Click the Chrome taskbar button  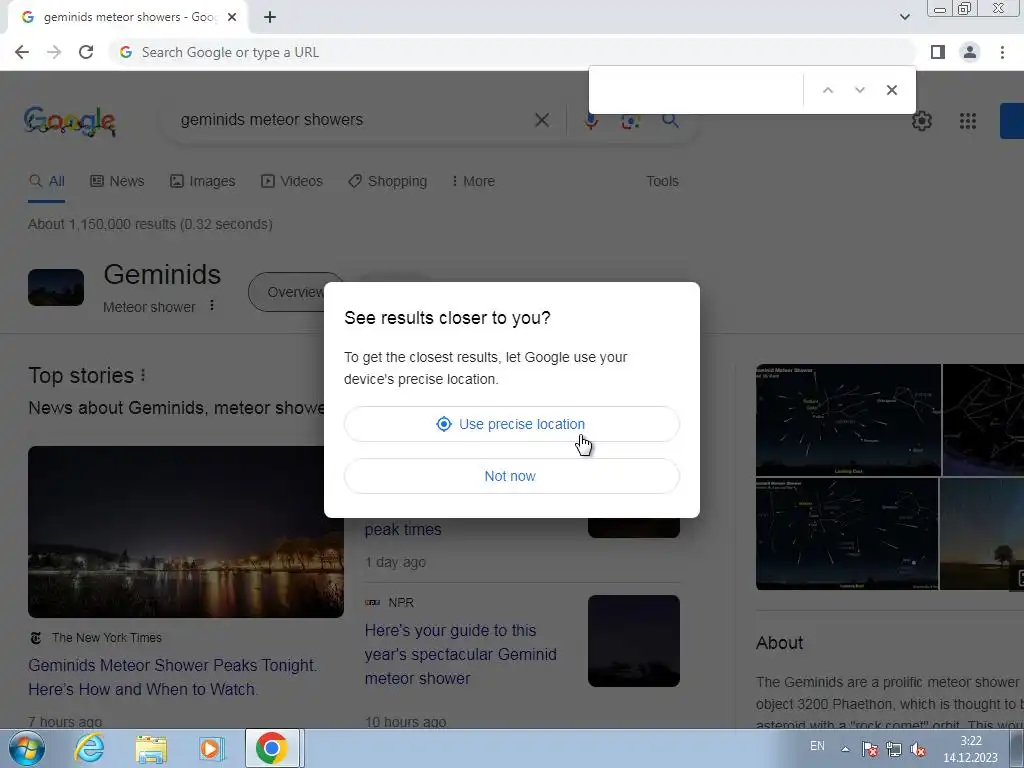[x=272, y=748]
